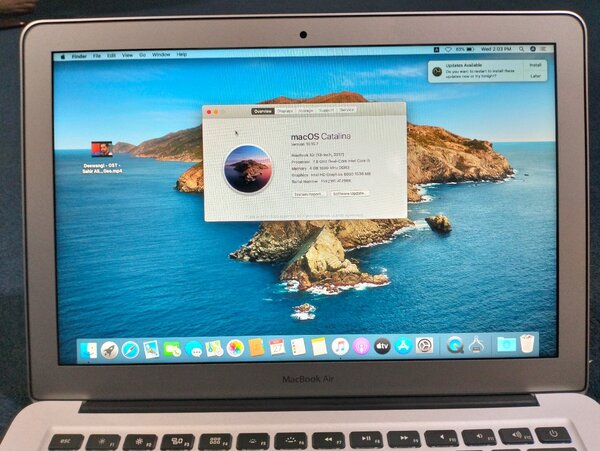Open the Apple menu
Viewport: 600px width, 451px height.
click(61, 55)
